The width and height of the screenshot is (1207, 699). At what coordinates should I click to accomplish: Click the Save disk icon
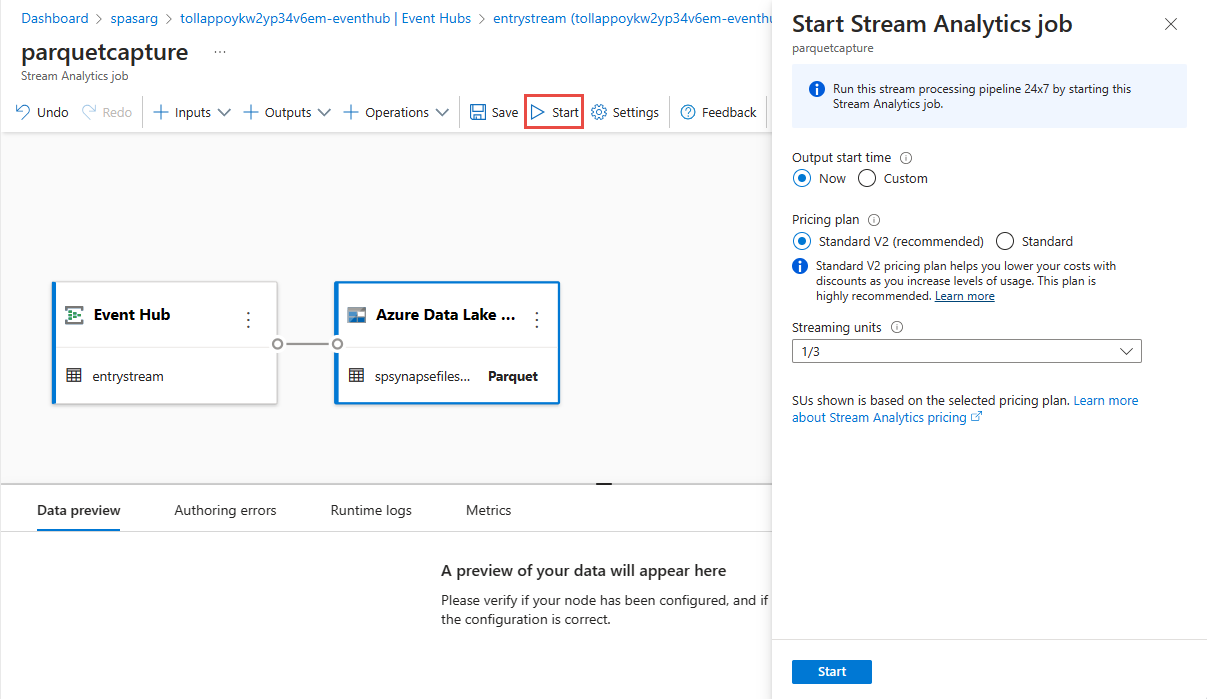[x=478, y=112]
